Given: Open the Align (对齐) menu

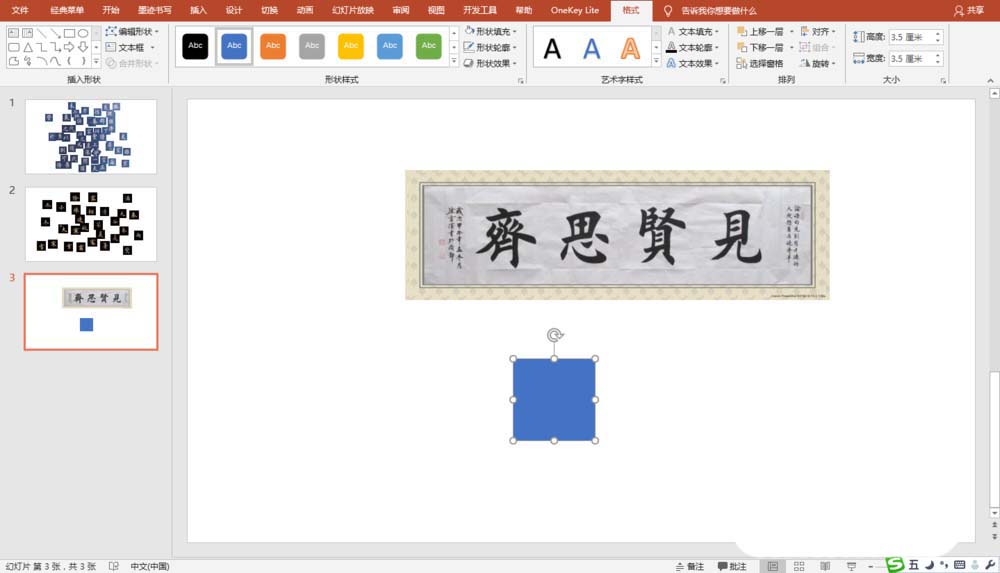Looking at the screenshot, I should [x=818, y=31].
